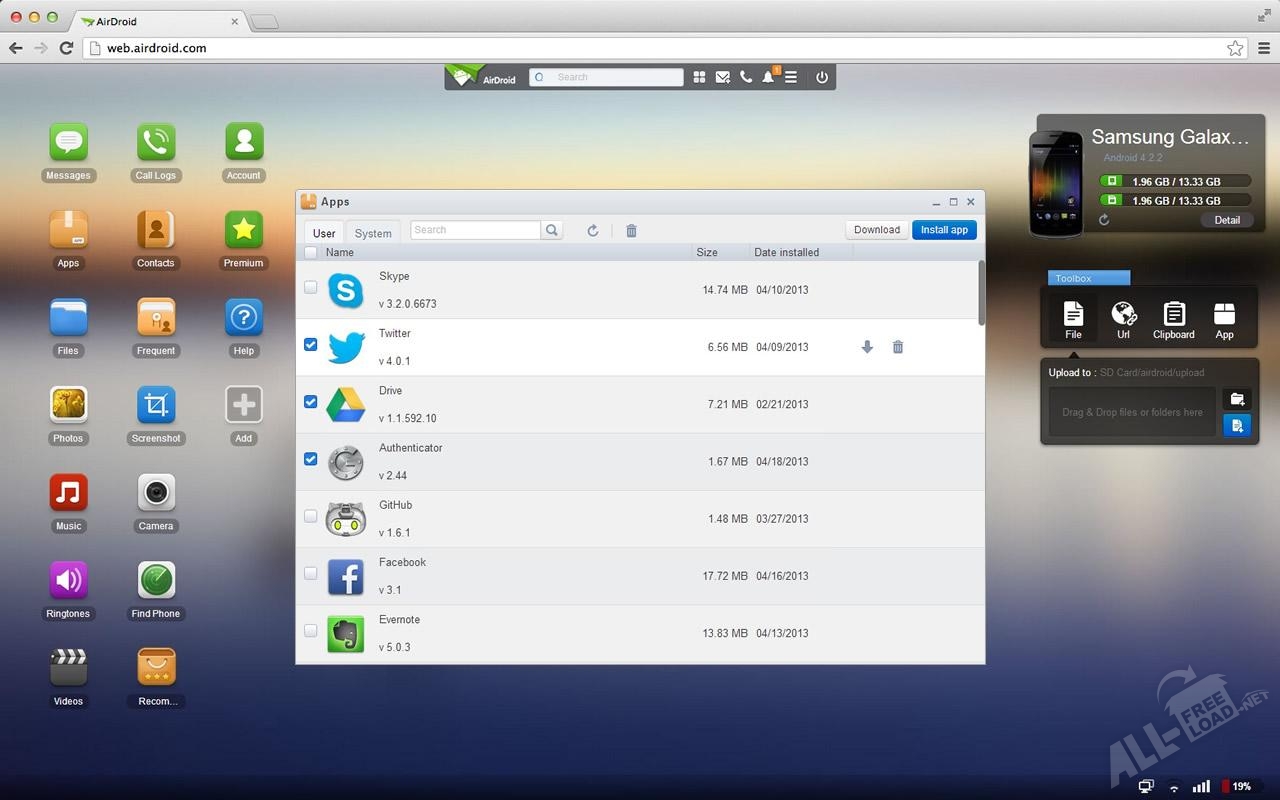1280x800 pixels.
Task: Select the Url tab in Toolbox
Action: pyautogui.click(x=1123, y=320)
